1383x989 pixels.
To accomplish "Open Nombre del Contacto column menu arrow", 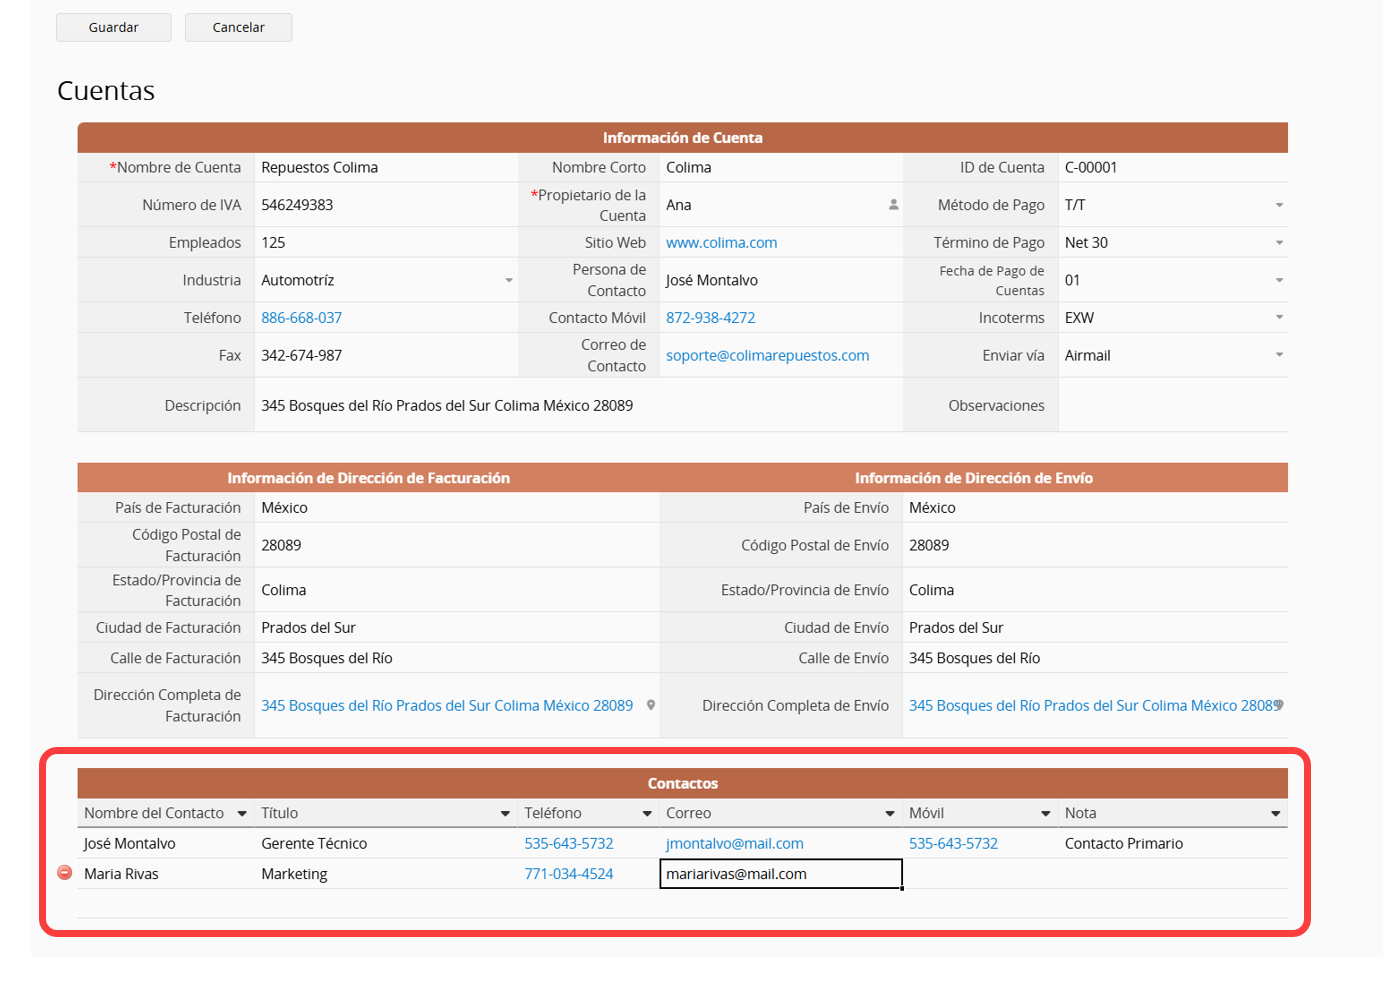I will (x=242, y=814).
